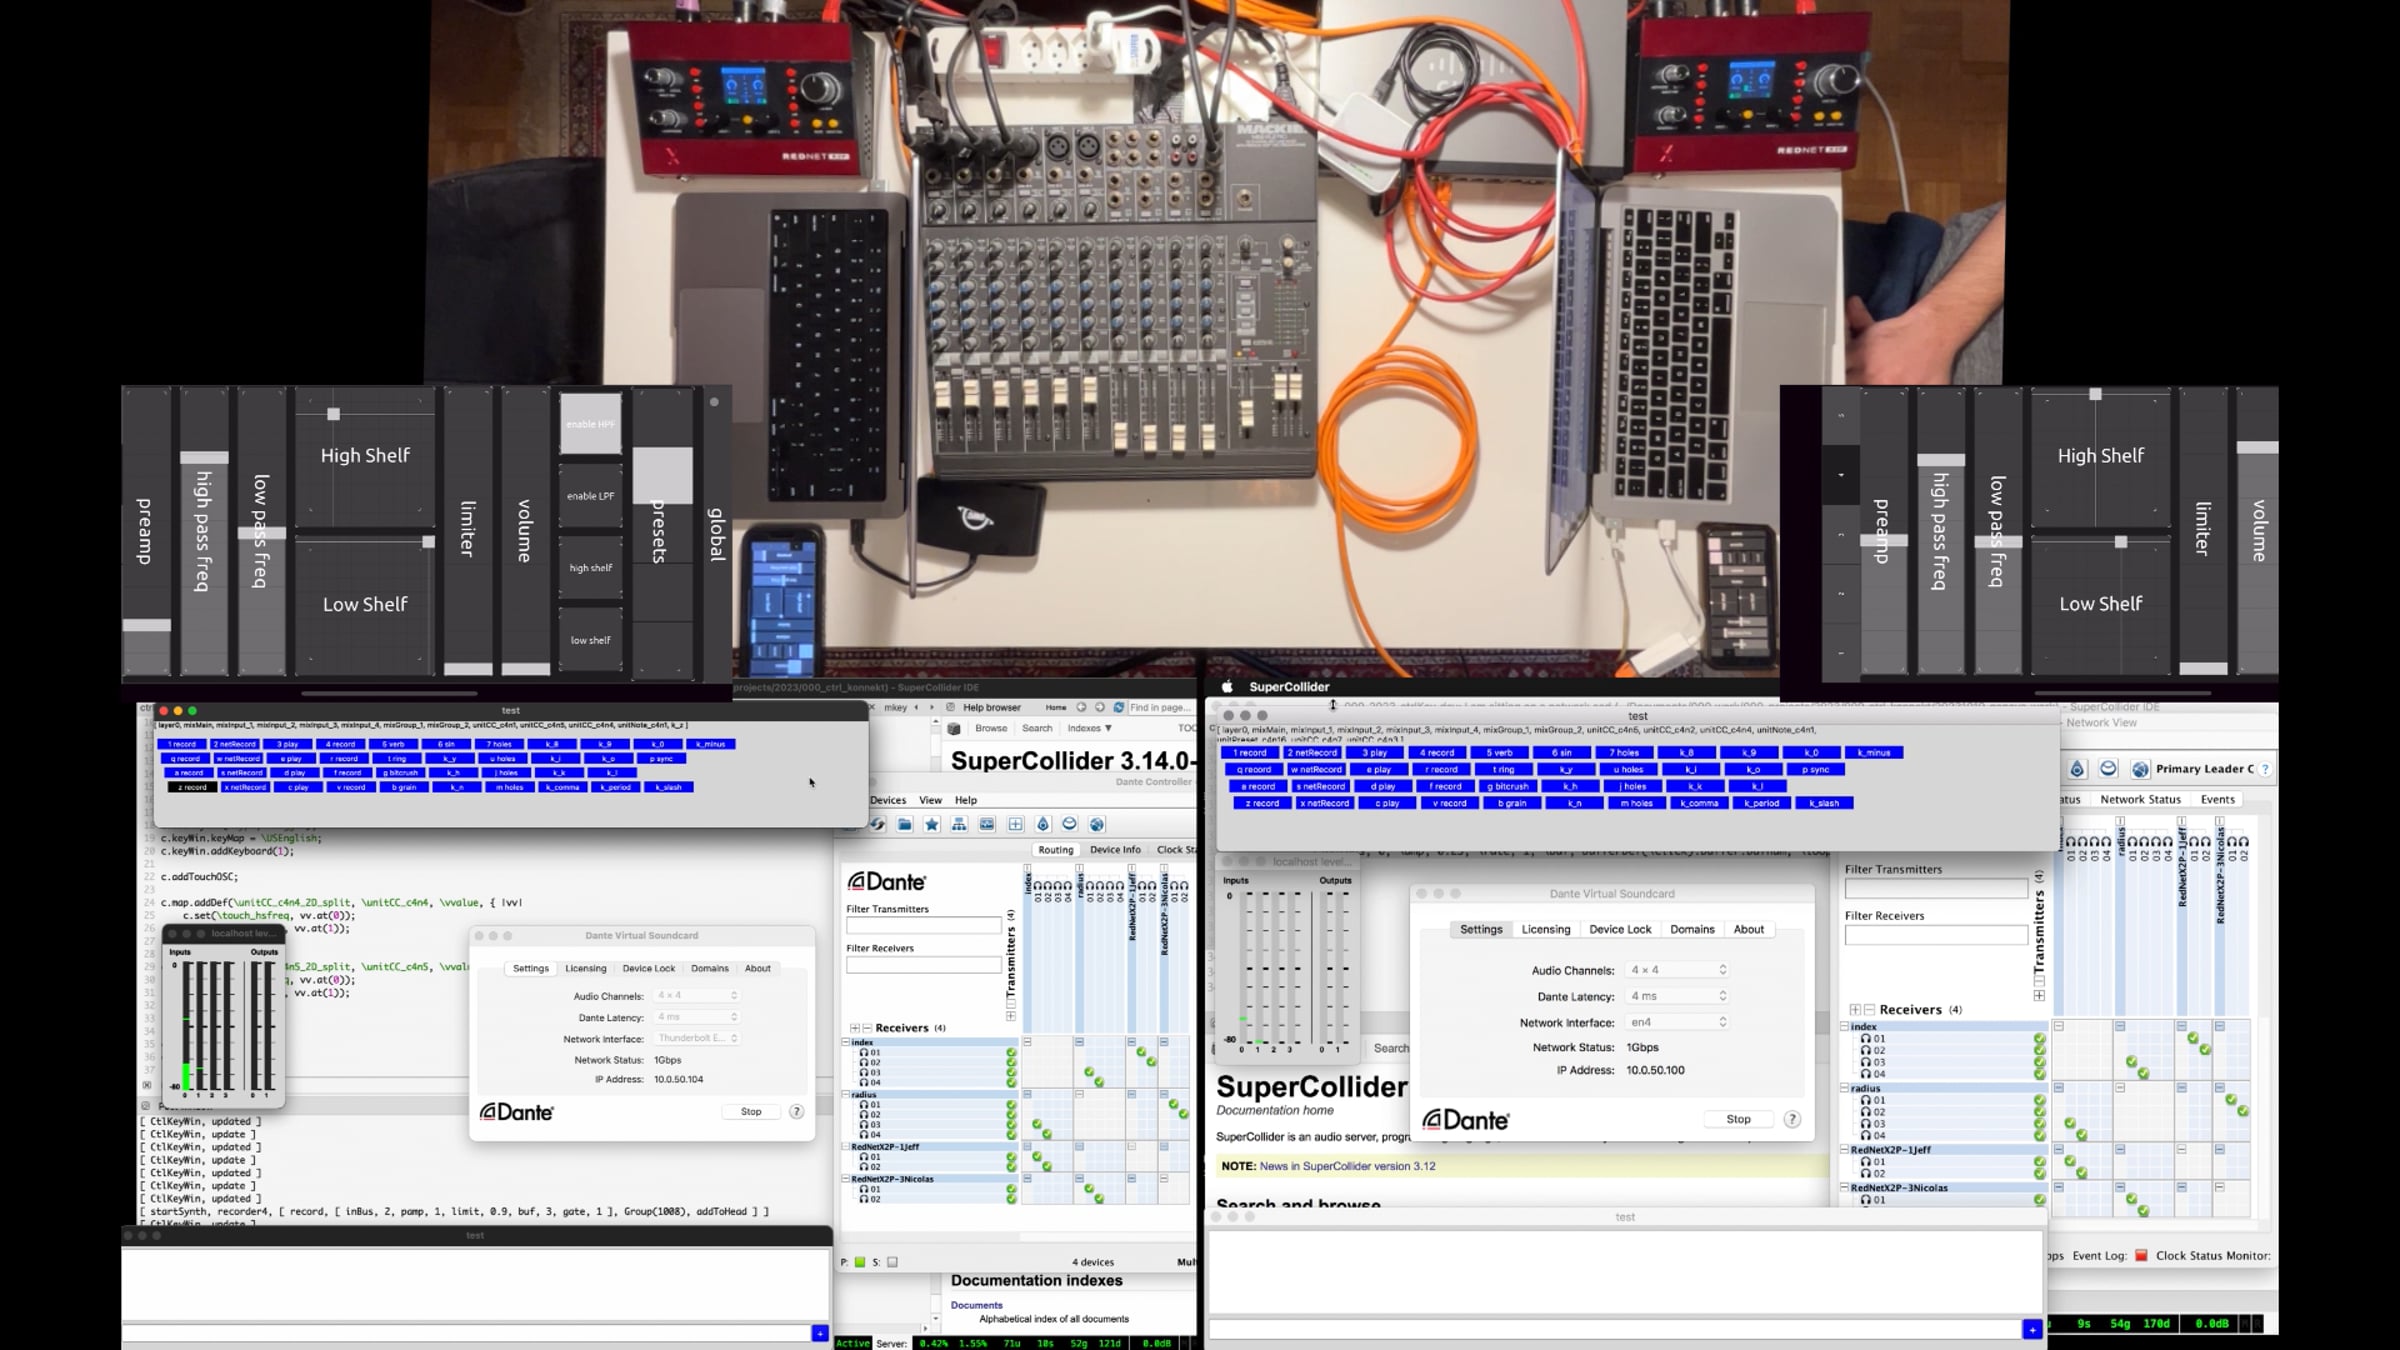
Task: Open the load preset folder icon
Action: point(905,824)
